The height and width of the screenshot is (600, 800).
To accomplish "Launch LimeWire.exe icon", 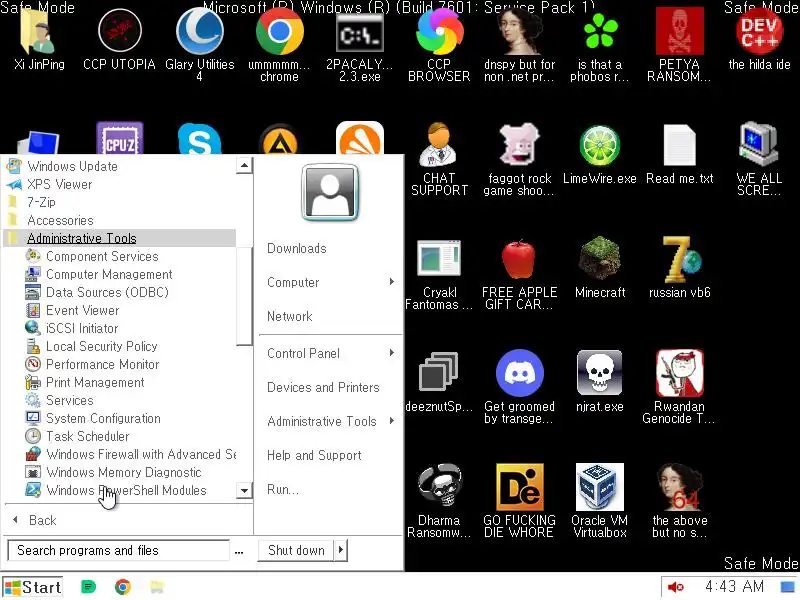I will (x=600, y=145).
